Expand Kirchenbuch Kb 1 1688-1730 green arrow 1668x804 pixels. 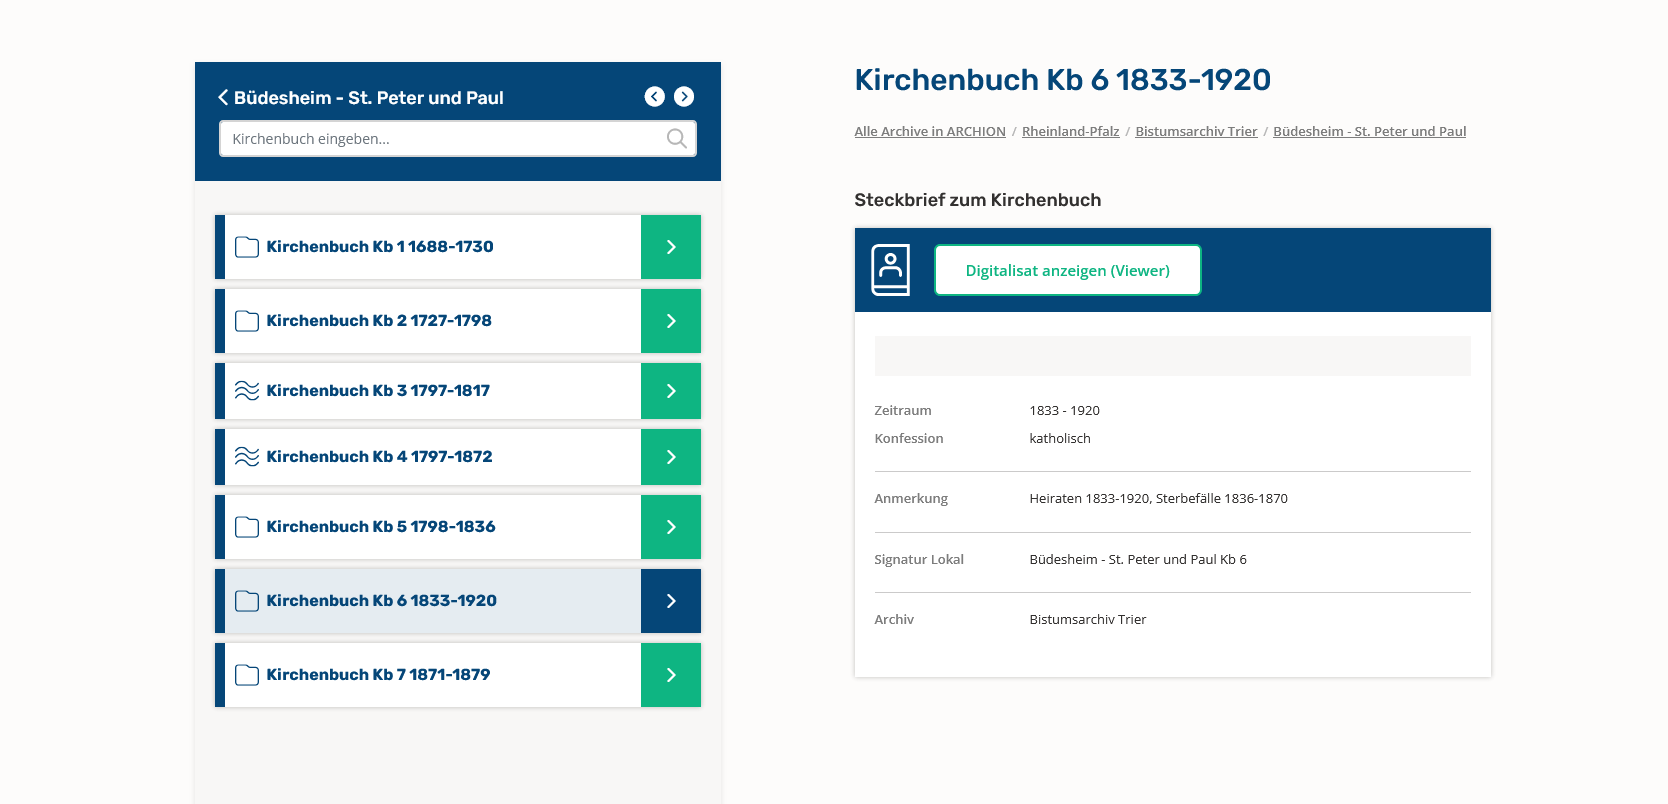[x=670, y=247]
